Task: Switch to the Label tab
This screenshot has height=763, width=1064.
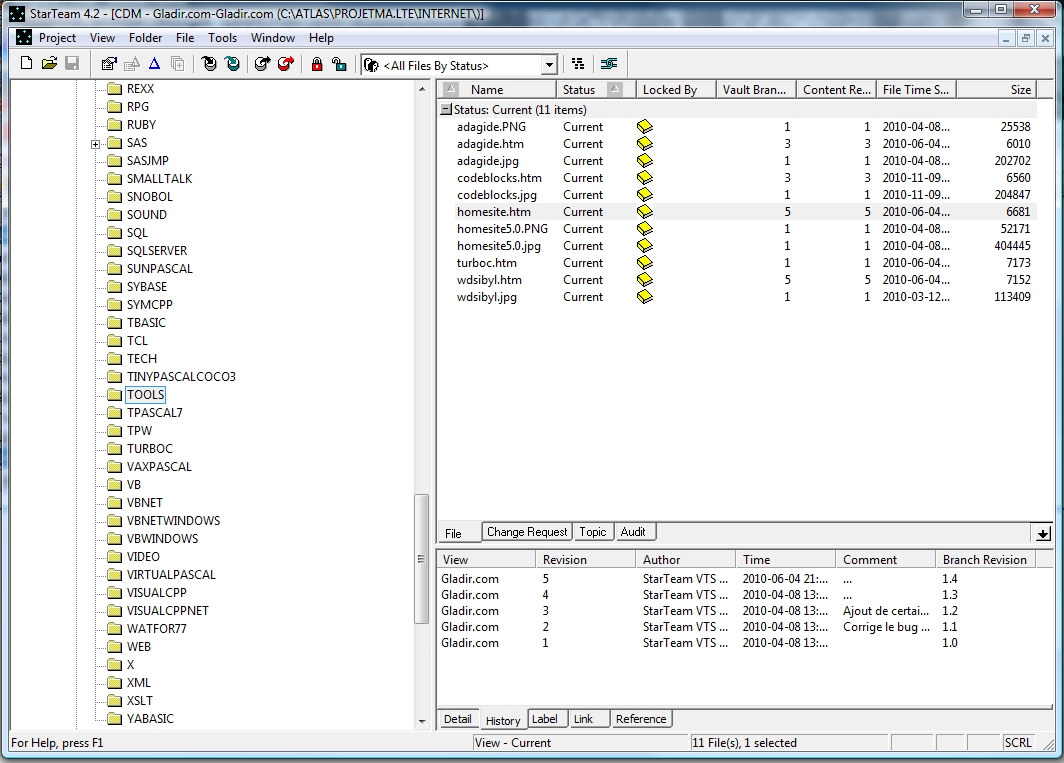Action: pos(545,719)
